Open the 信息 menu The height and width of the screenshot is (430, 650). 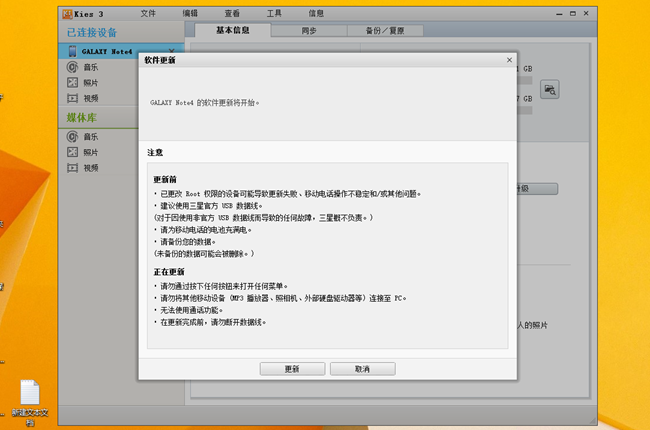pos(316,14)
